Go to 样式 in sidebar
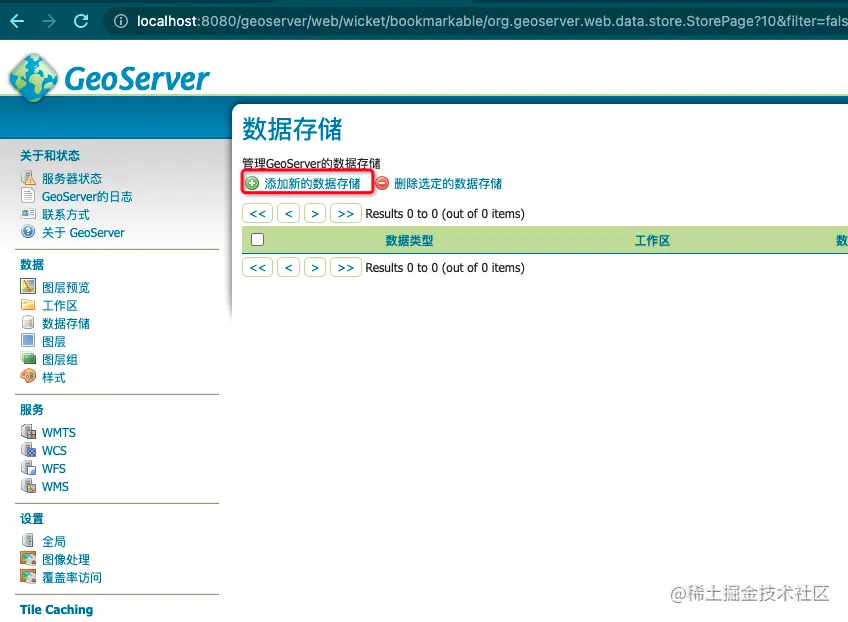The width and height of the screenshot is (848, 622). point(54,378)
